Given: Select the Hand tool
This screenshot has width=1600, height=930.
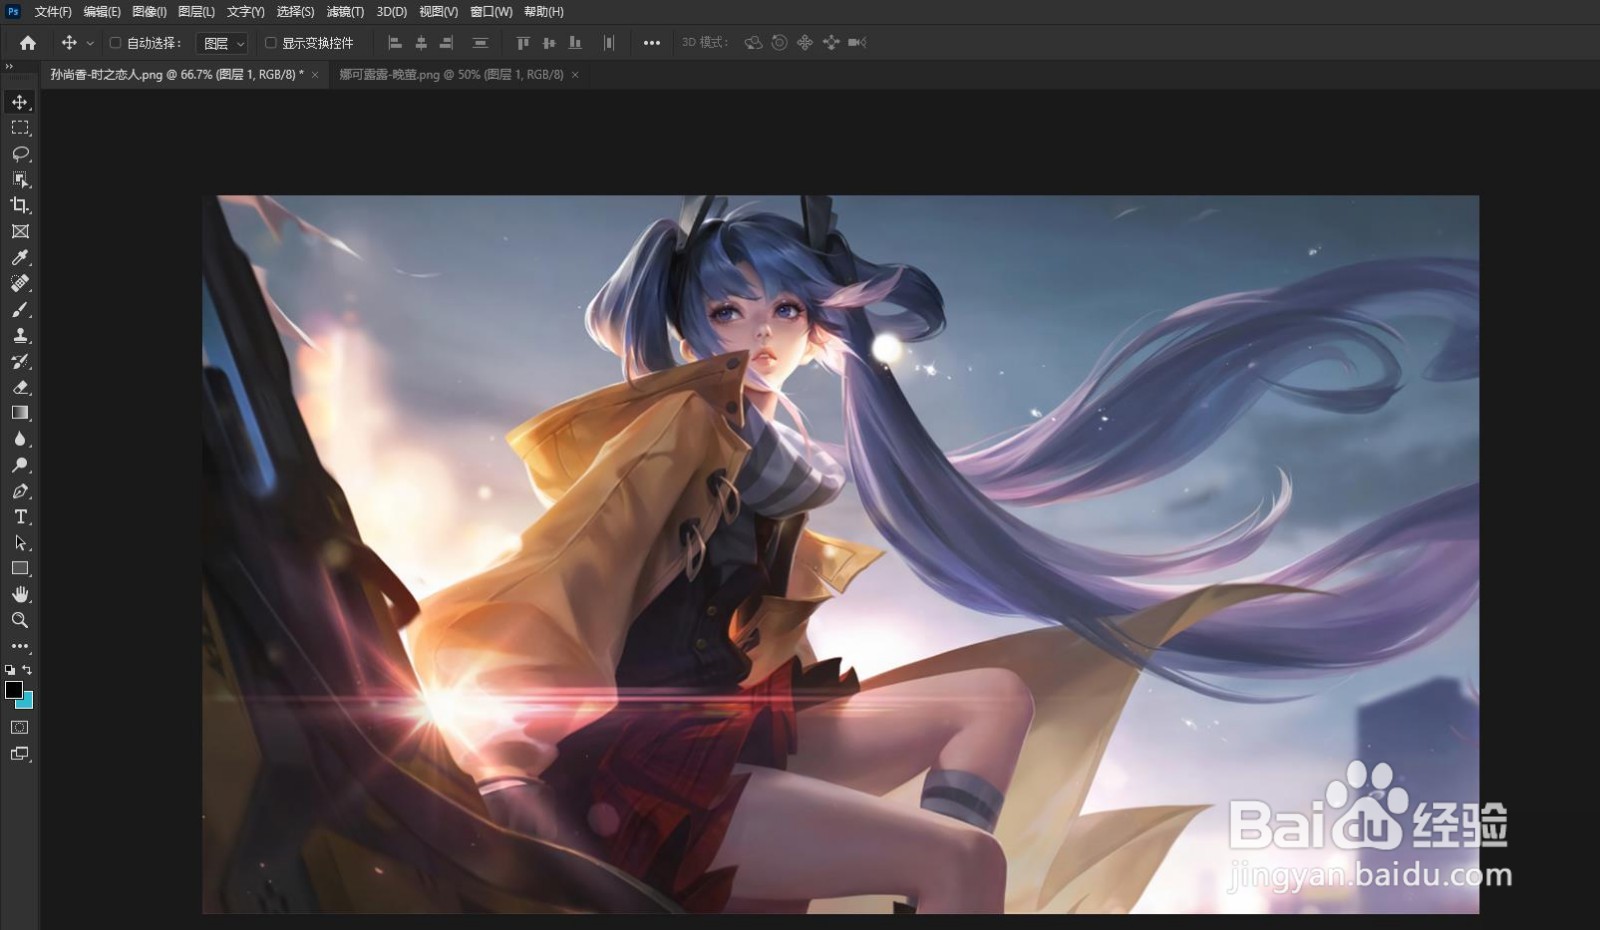Looking at the screenshot, I should [x=20, y=594].
